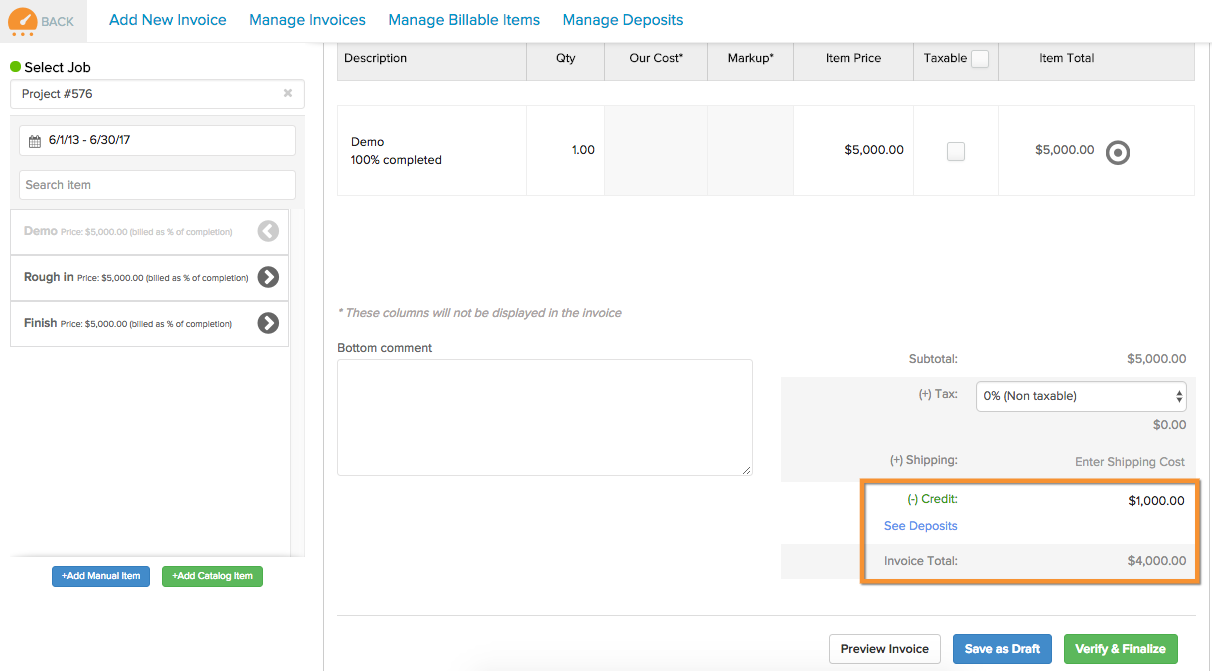Click the Markup* column header
This screenshot has height=671, width=1212.
(x=750, y=59)
